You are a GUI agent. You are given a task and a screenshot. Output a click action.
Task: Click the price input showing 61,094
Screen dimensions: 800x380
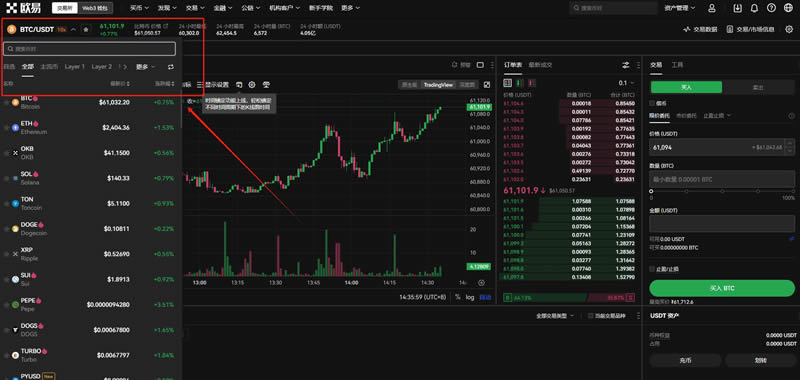tap(722, 147)
